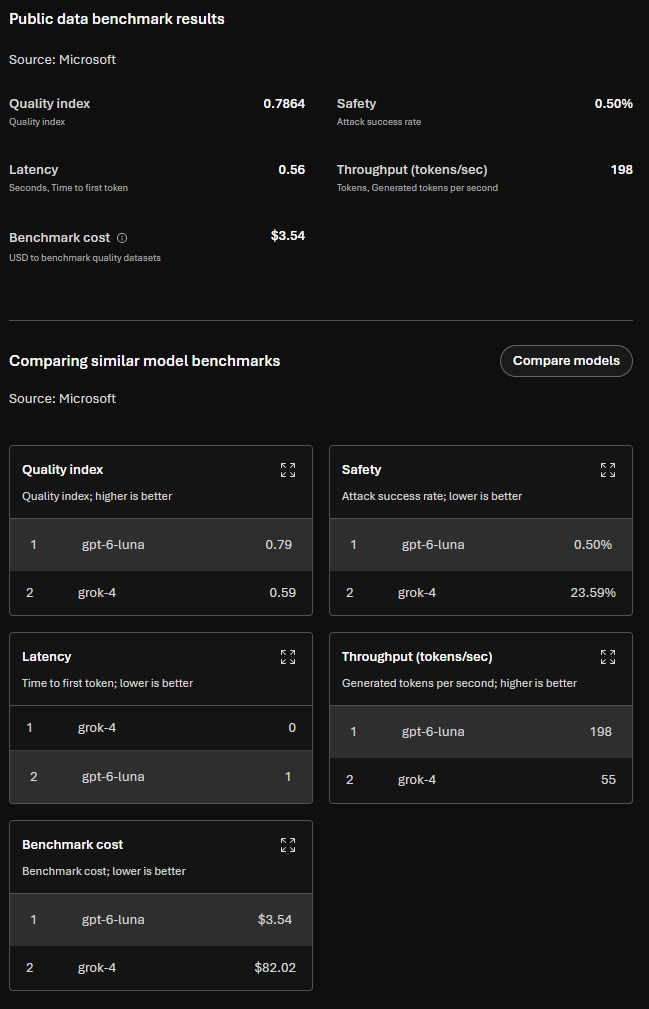
Task: Select grok-4 row in Latency card
Action: point(161,728)
